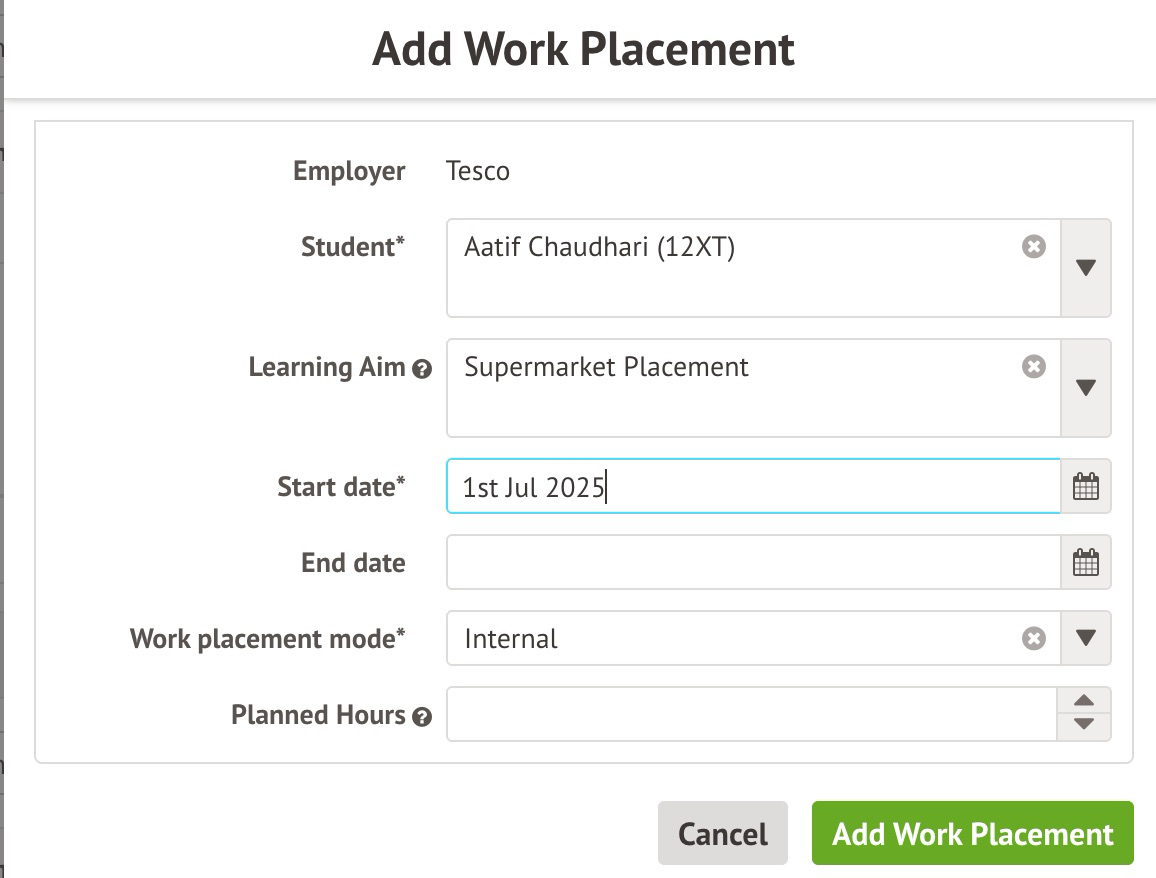1156x878 pixels.
Task: Focus the Start date field
Action: click(x=752, y=487)
